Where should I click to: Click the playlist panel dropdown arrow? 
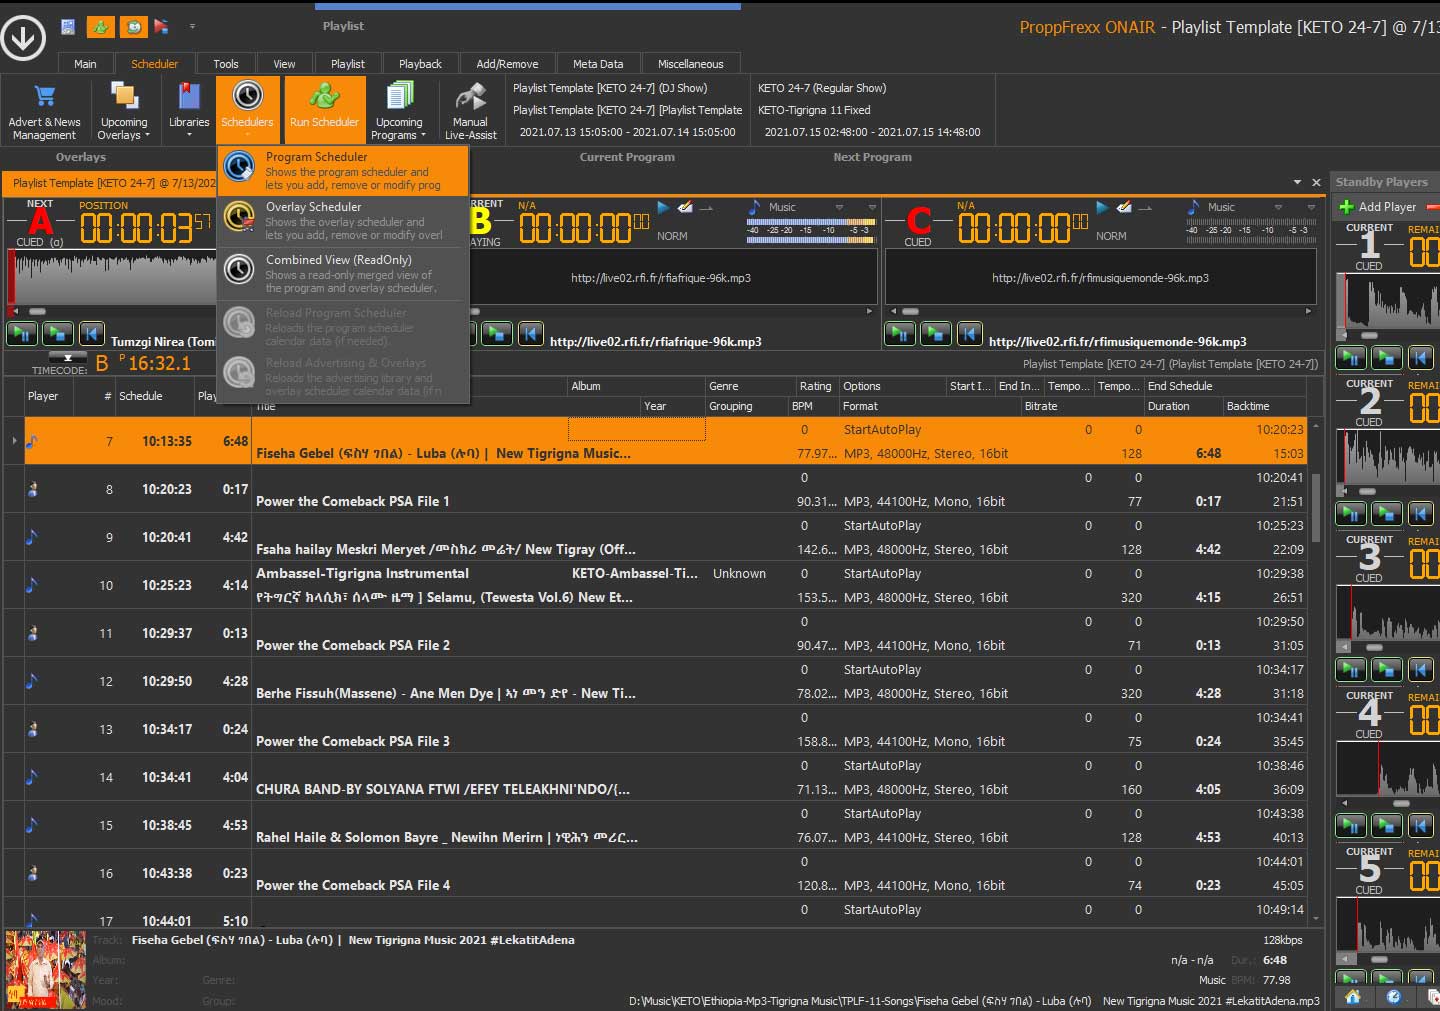click(x=1297, y=183)
